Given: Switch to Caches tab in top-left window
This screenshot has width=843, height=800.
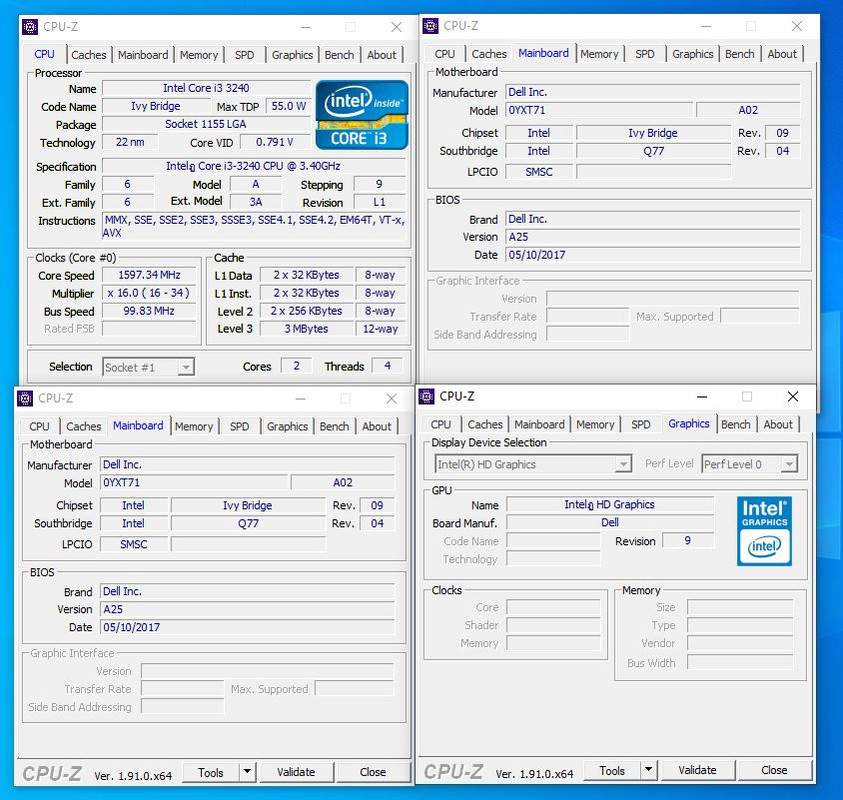Looking at the screenshot, I should click(x=89, y=55).
